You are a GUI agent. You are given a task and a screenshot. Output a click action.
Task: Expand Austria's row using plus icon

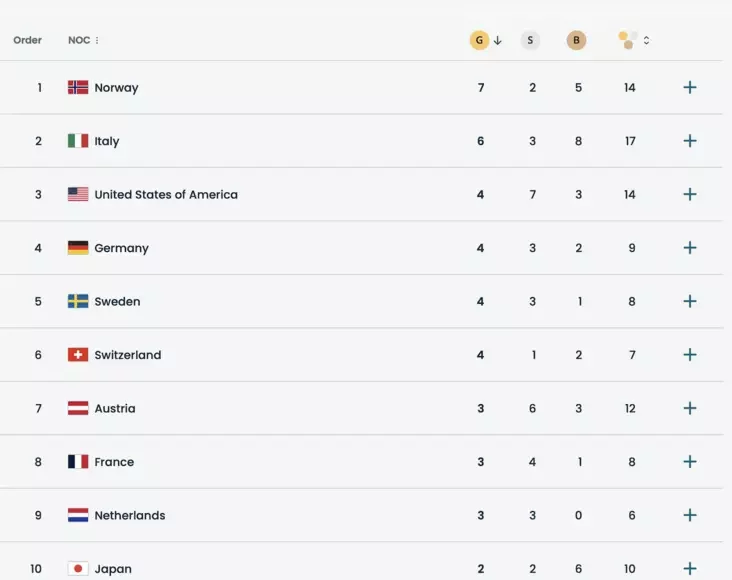[689, 408]
